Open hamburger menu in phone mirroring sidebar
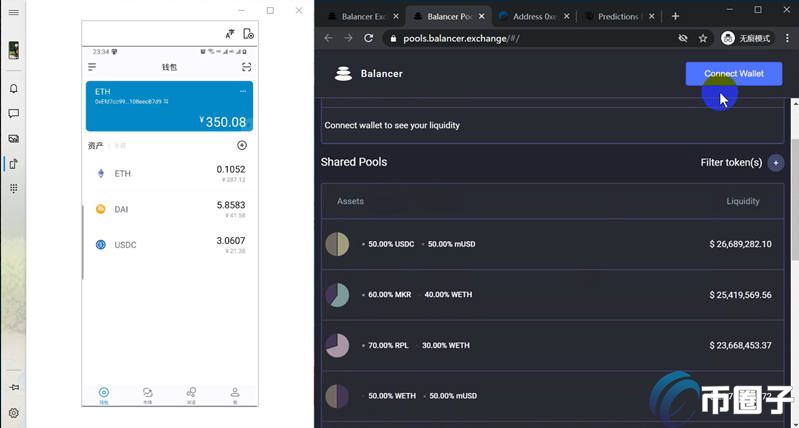799x428 pixels. [14, 12]
